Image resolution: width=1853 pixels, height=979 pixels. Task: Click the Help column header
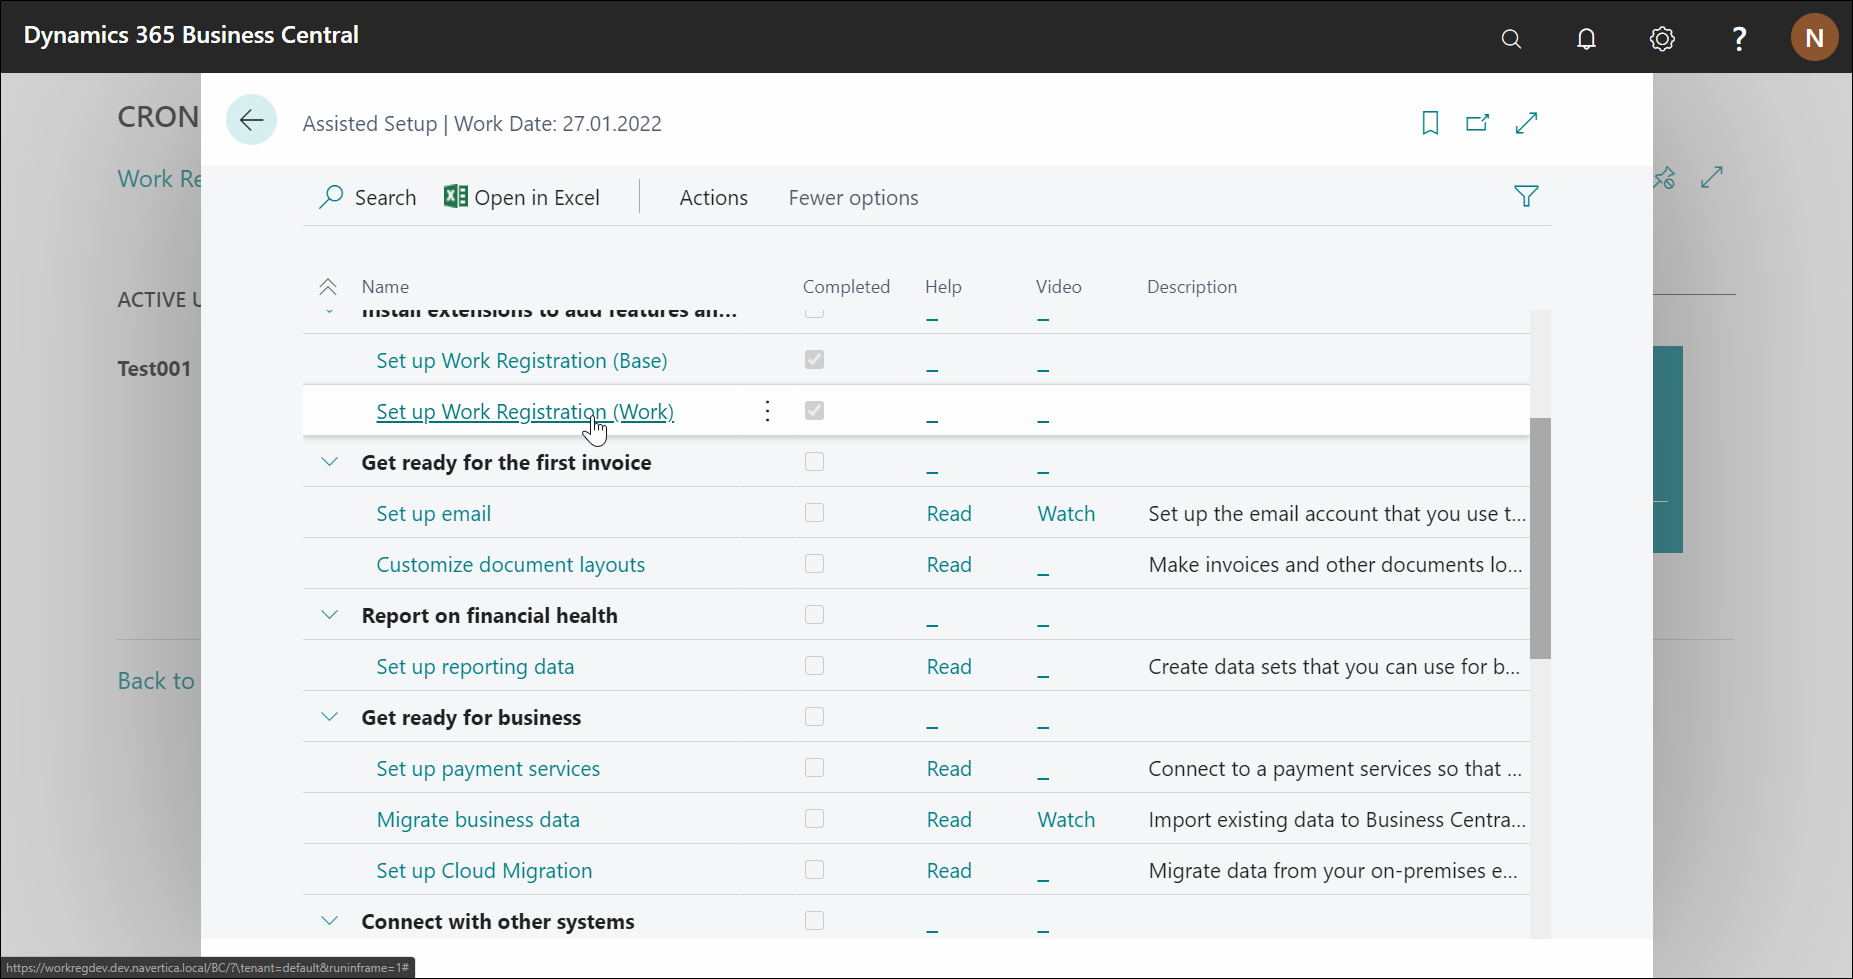click(x=943, y=287)
